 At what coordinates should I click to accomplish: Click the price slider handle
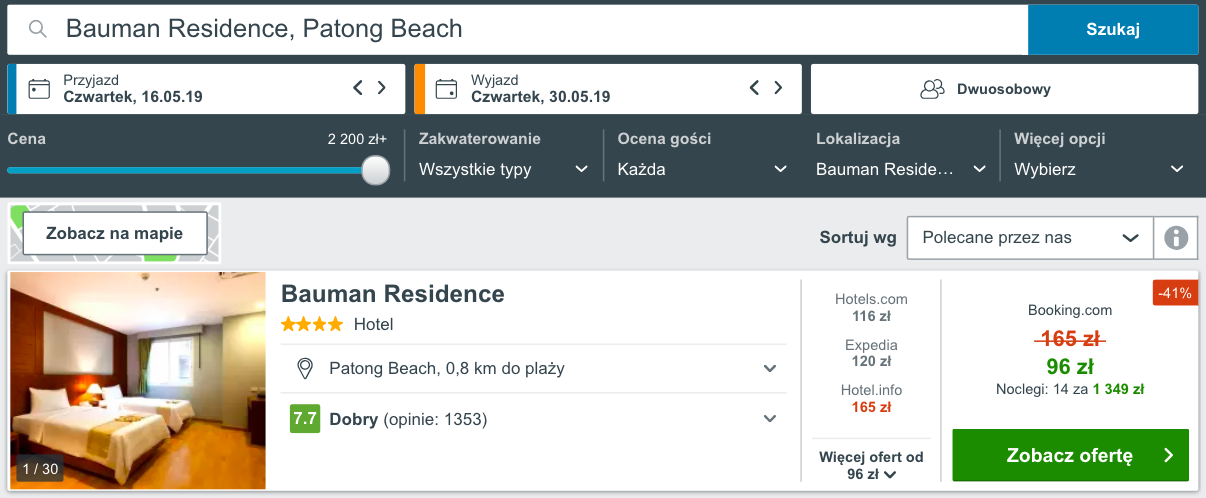click(x=375, y=170)
